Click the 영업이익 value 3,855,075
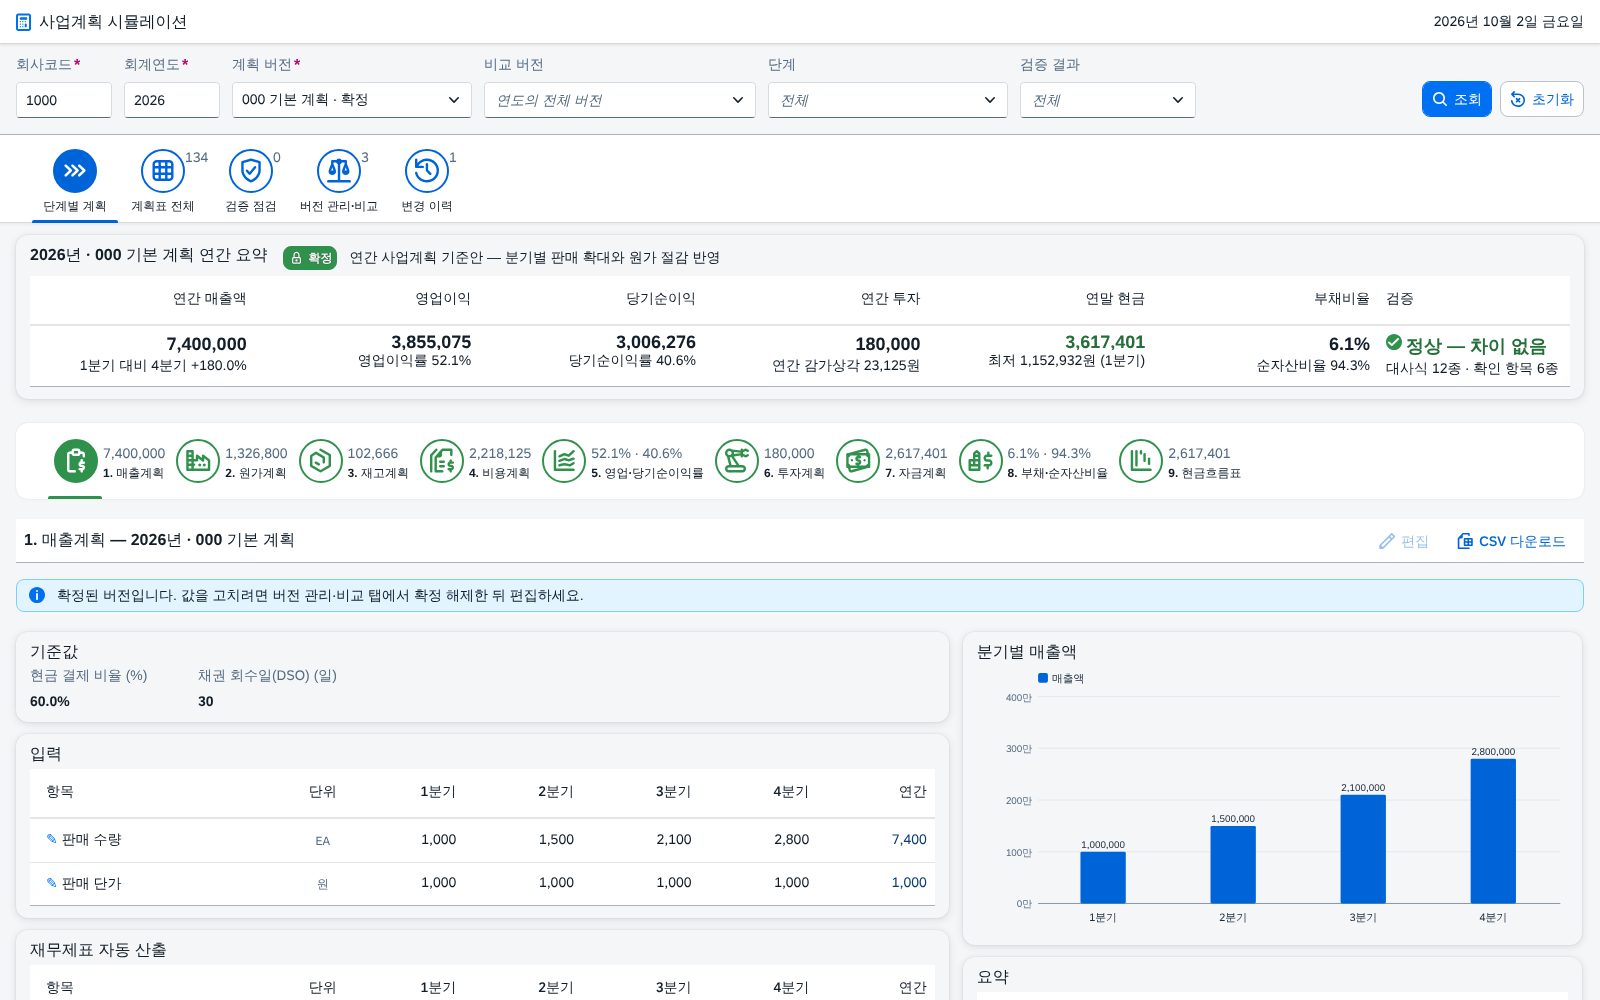This screenshot has height=1000, width=1600. (x=431, y=342)
